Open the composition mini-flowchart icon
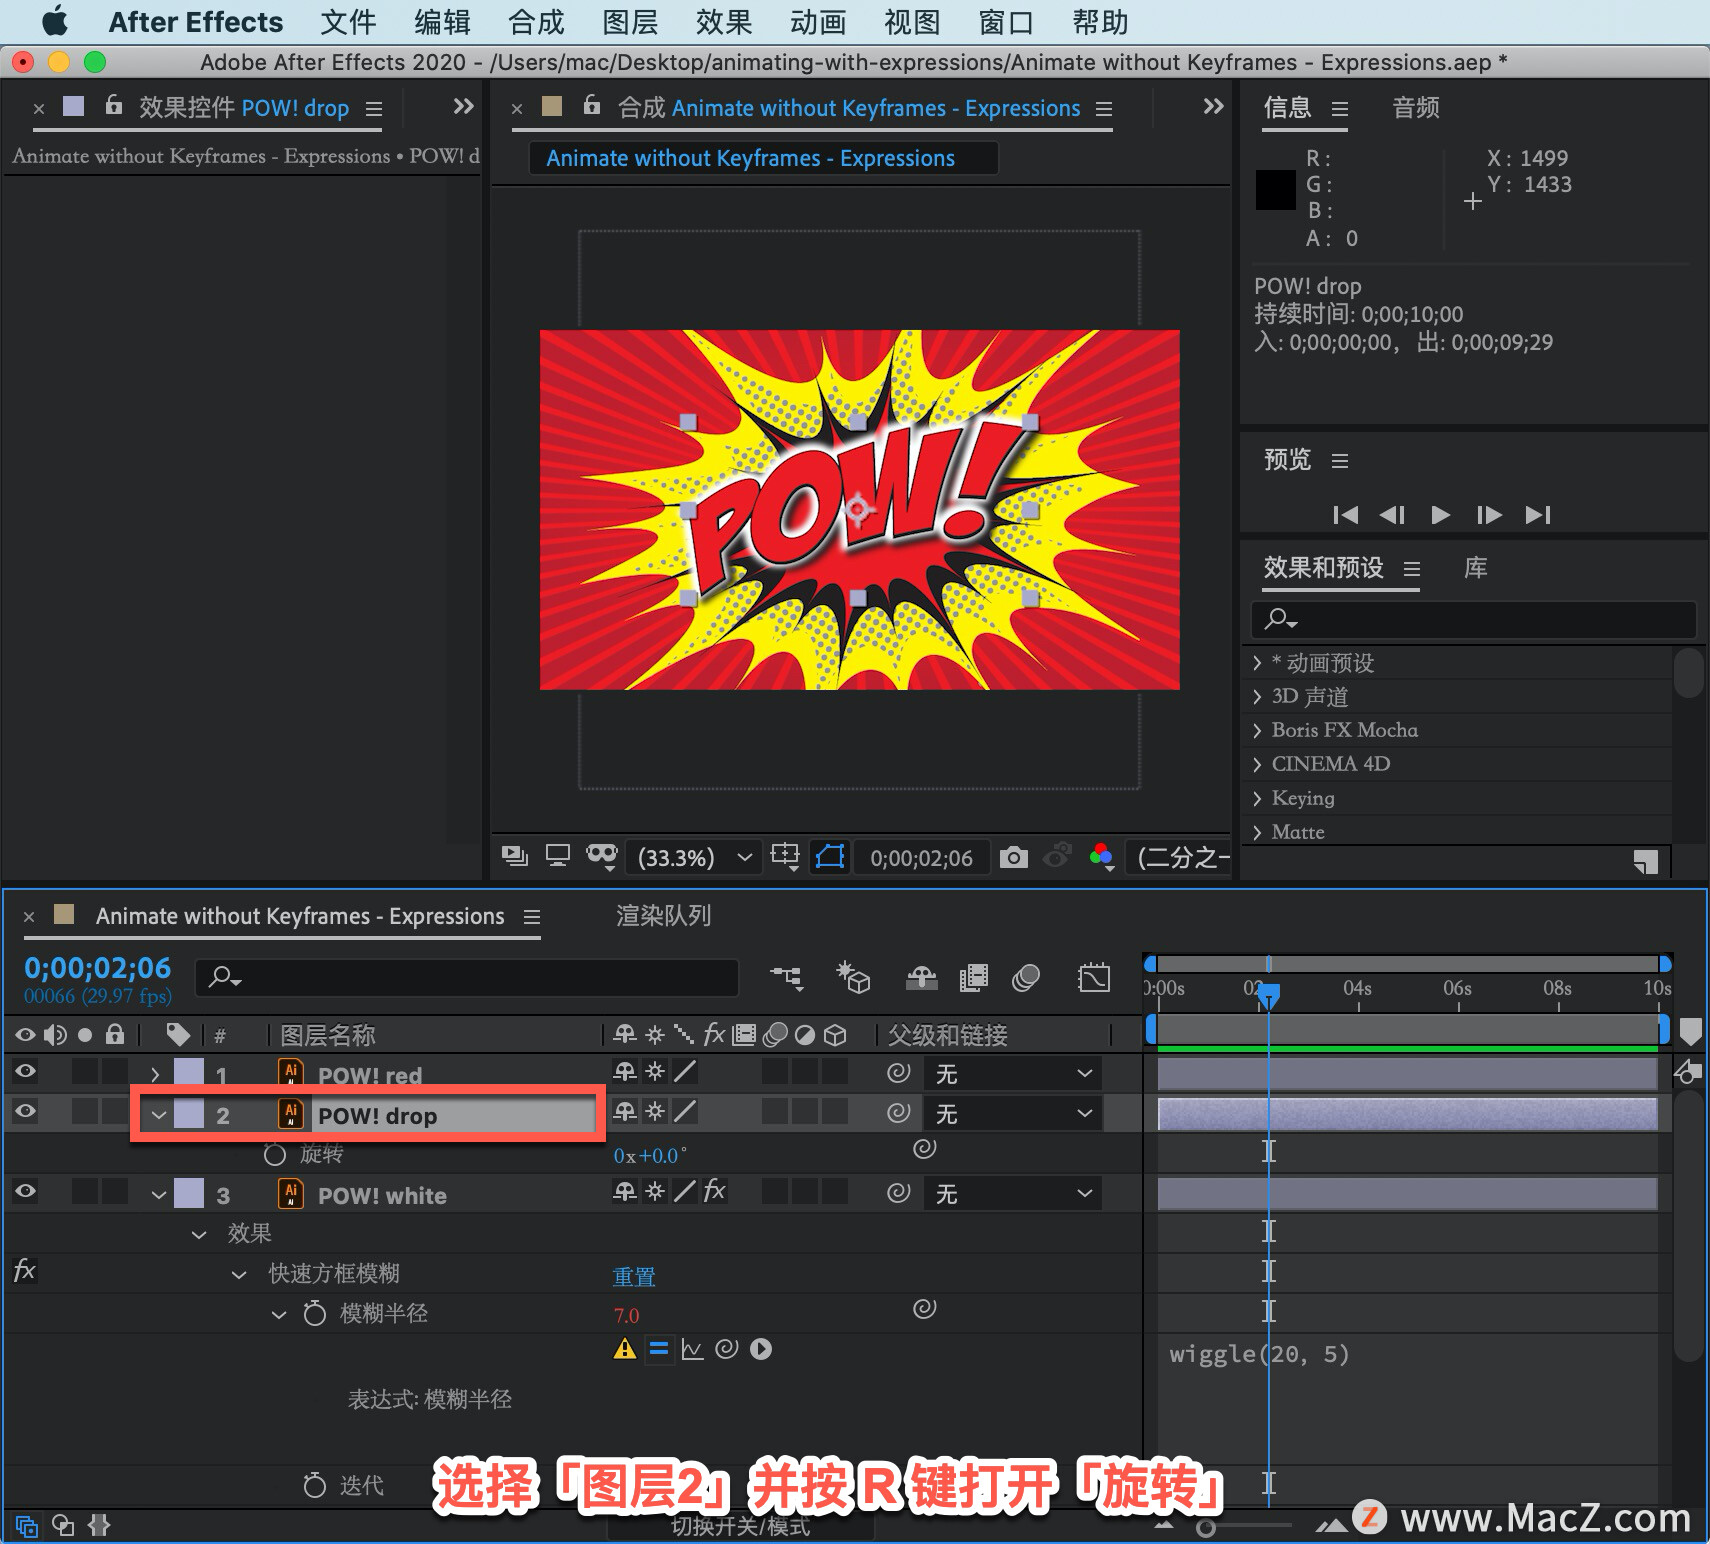The image size is (1710, 1544). click(787, 977)
